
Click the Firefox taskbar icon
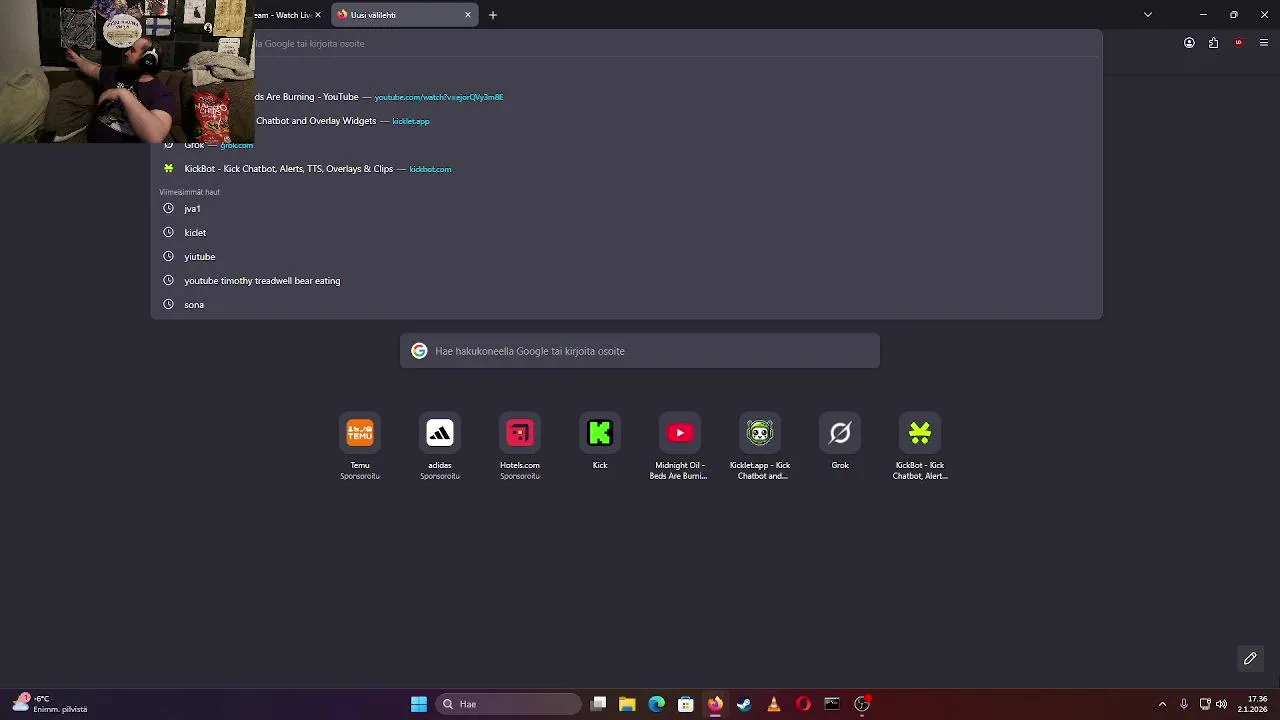[715, 704]
